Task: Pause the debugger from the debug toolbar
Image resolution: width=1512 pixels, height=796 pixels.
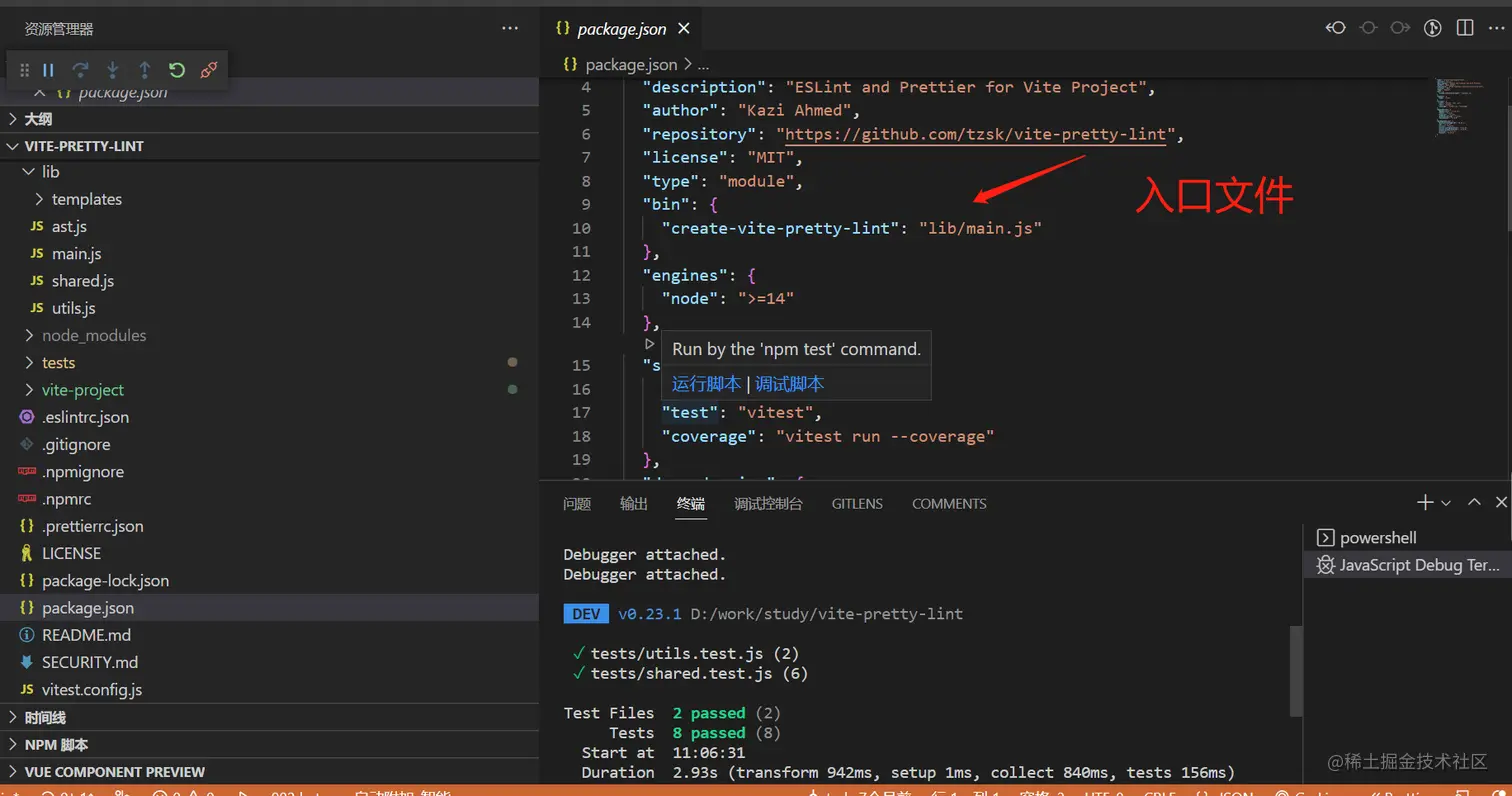Action: pos(48,70)
